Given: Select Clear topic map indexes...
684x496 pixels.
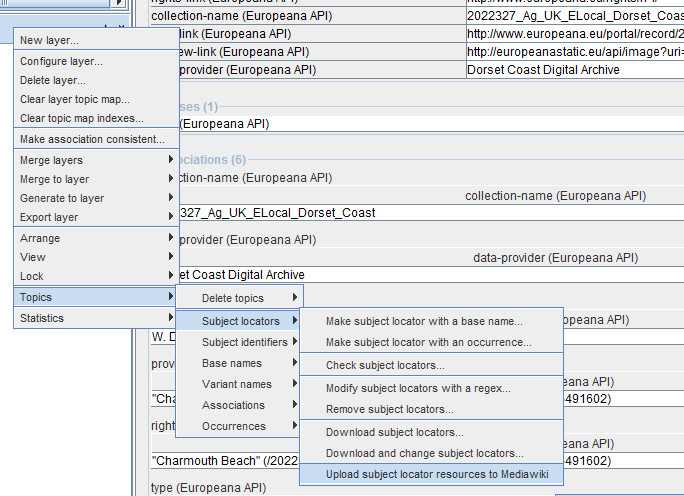Looking at the screenshot, I should click(x=96, y=118).
